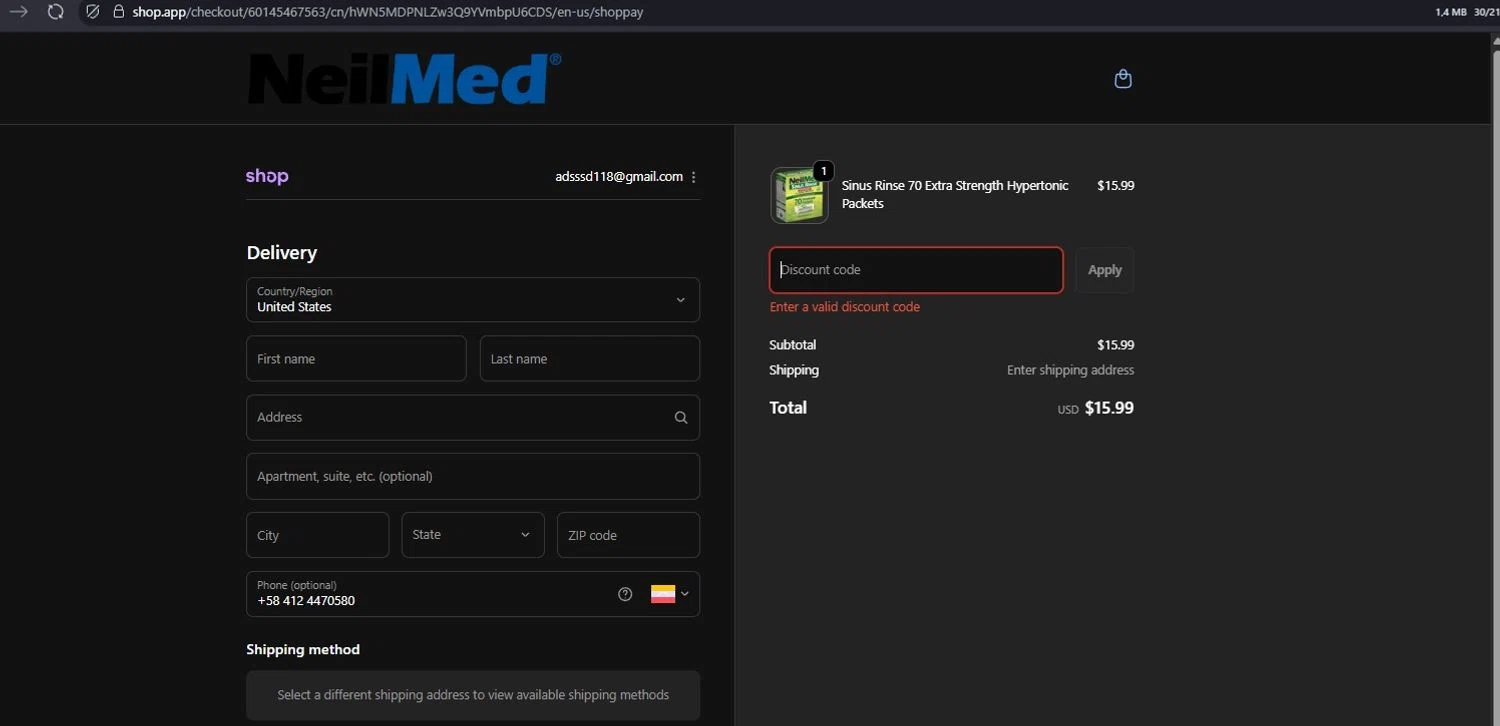Image resolution: width=1500 pixels, height=726 pixels.
Task: Click the NeilMed logo
Action: coord(404,79)
